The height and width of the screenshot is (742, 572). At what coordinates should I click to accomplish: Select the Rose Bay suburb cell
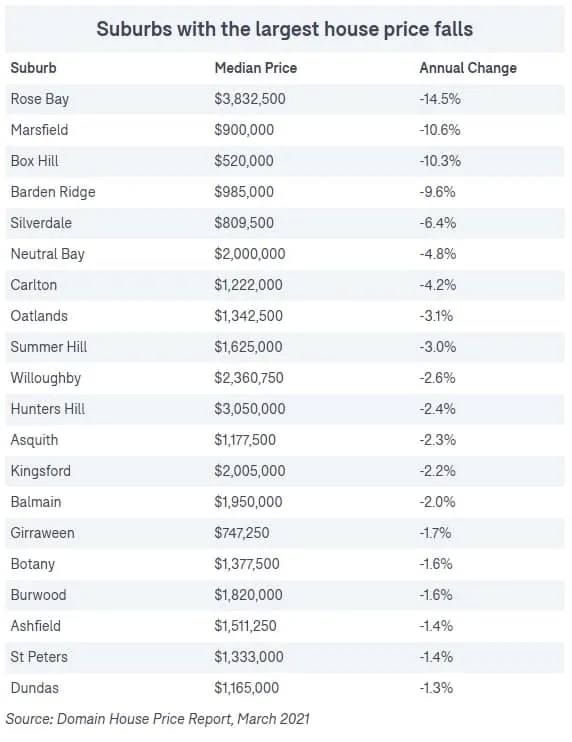pos(40,99)
